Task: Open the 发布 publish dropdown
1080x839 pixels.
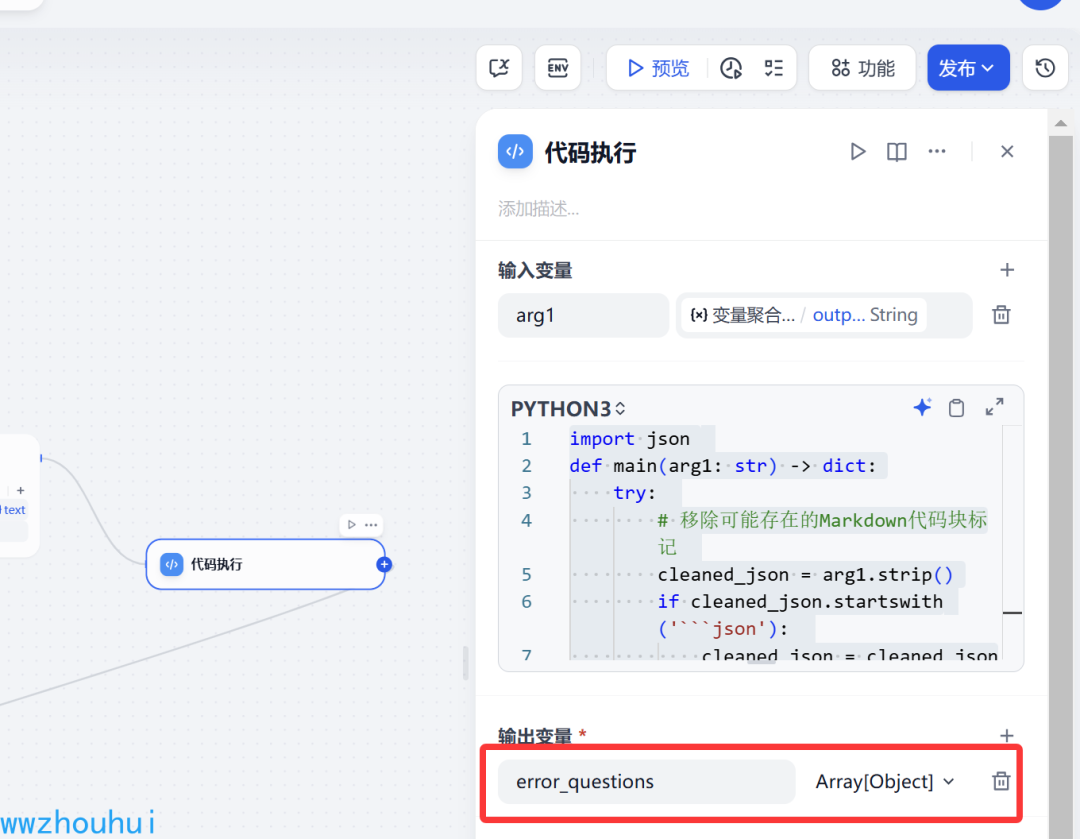Action: [x=968, y=68]
